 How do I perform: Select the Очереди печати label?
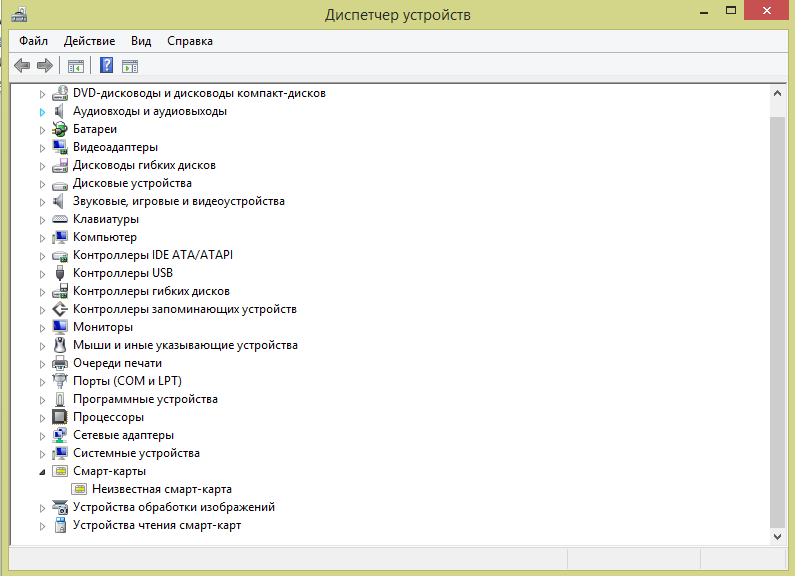click(x=117, y=363)
